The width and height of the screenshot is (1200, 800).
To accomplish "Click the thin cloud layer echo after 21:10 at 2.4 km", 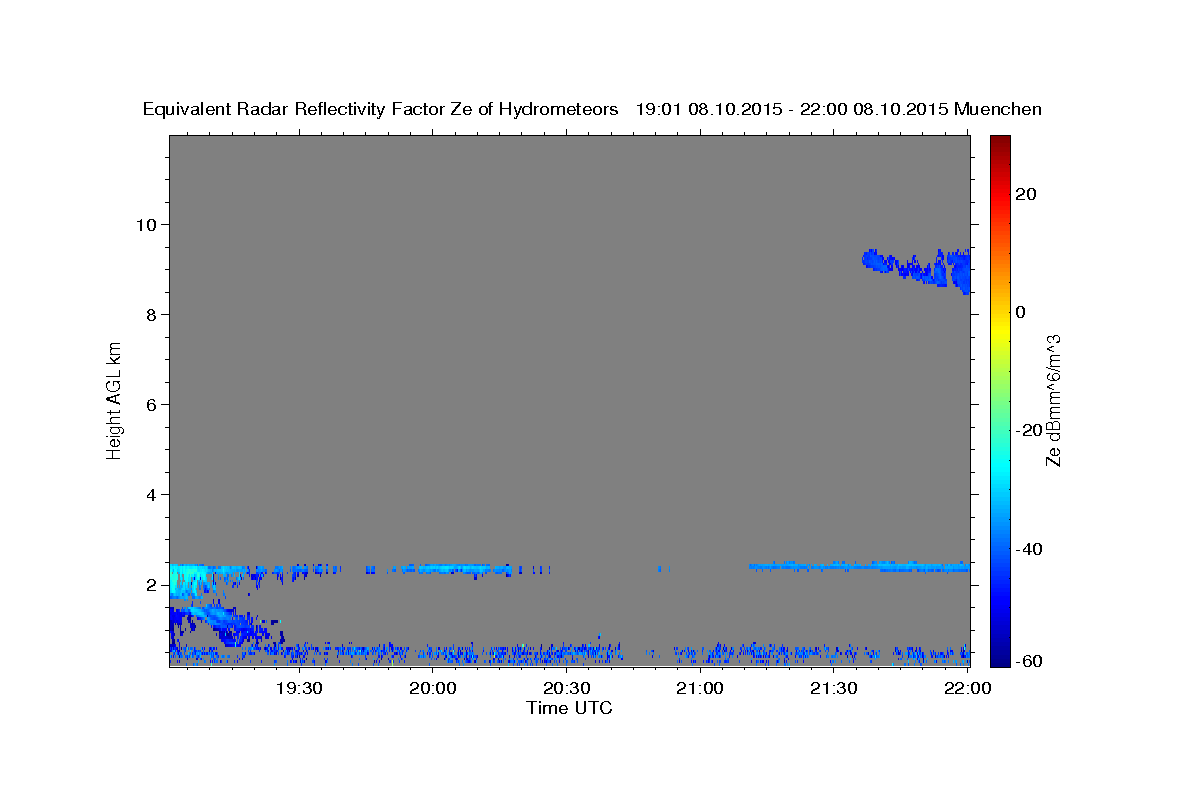I will click(859, 566).
